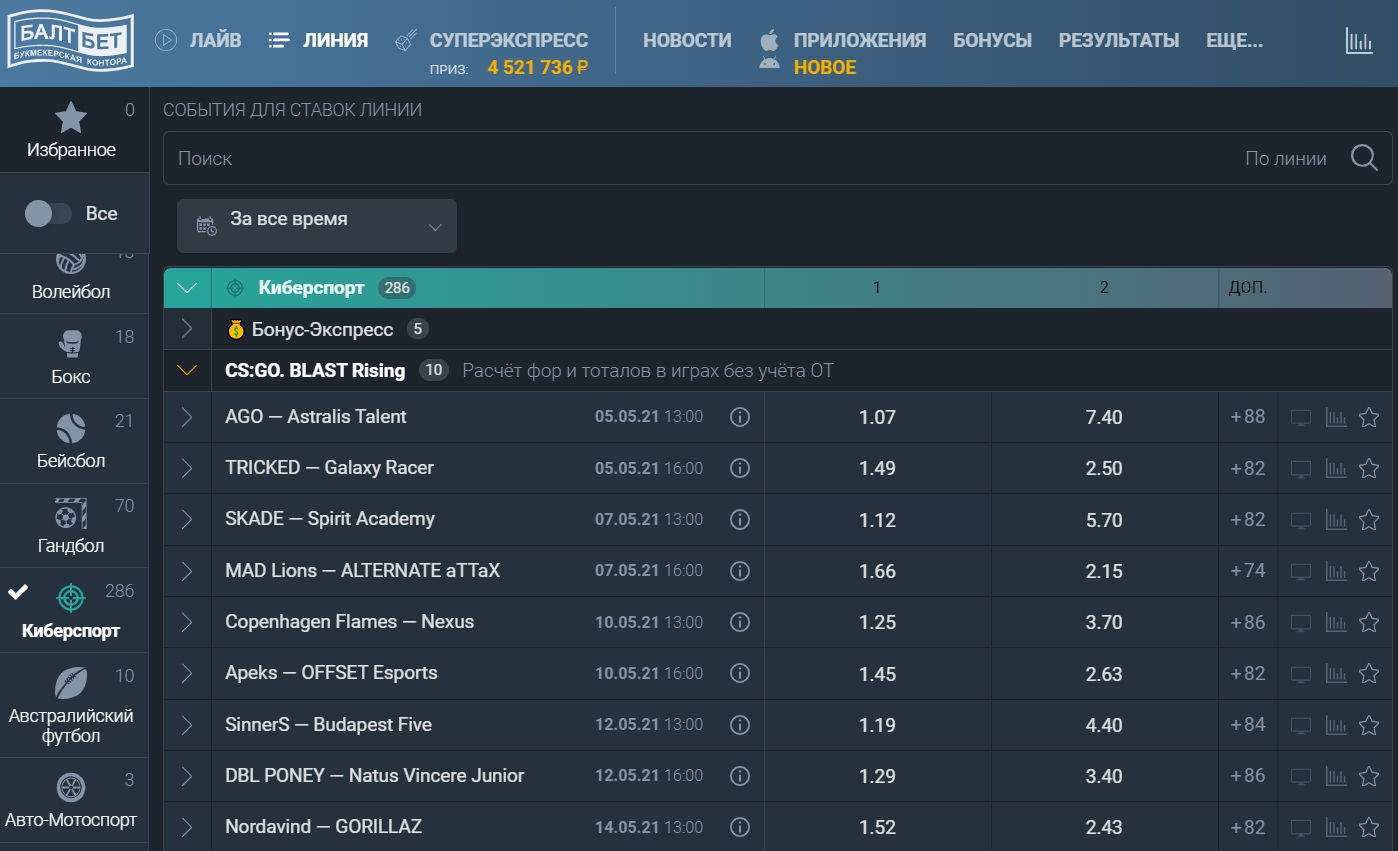Open broadcast icon for MAD Lions match
The height and width of the screenshot is (851, 1398).
(x=1300, y=571)
